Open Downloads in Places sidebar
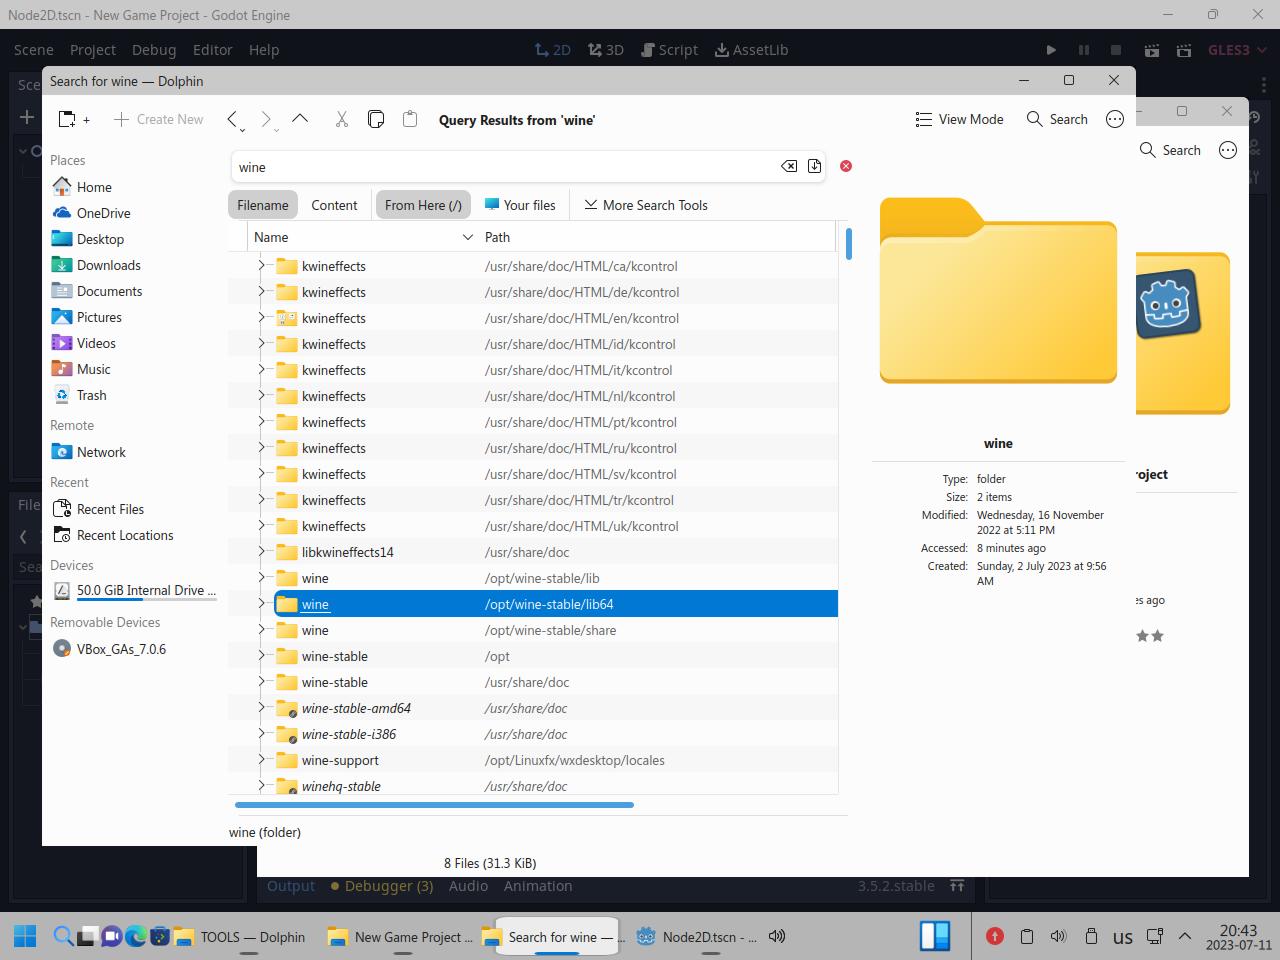The image size is (1280, 960). click(108, 265)
